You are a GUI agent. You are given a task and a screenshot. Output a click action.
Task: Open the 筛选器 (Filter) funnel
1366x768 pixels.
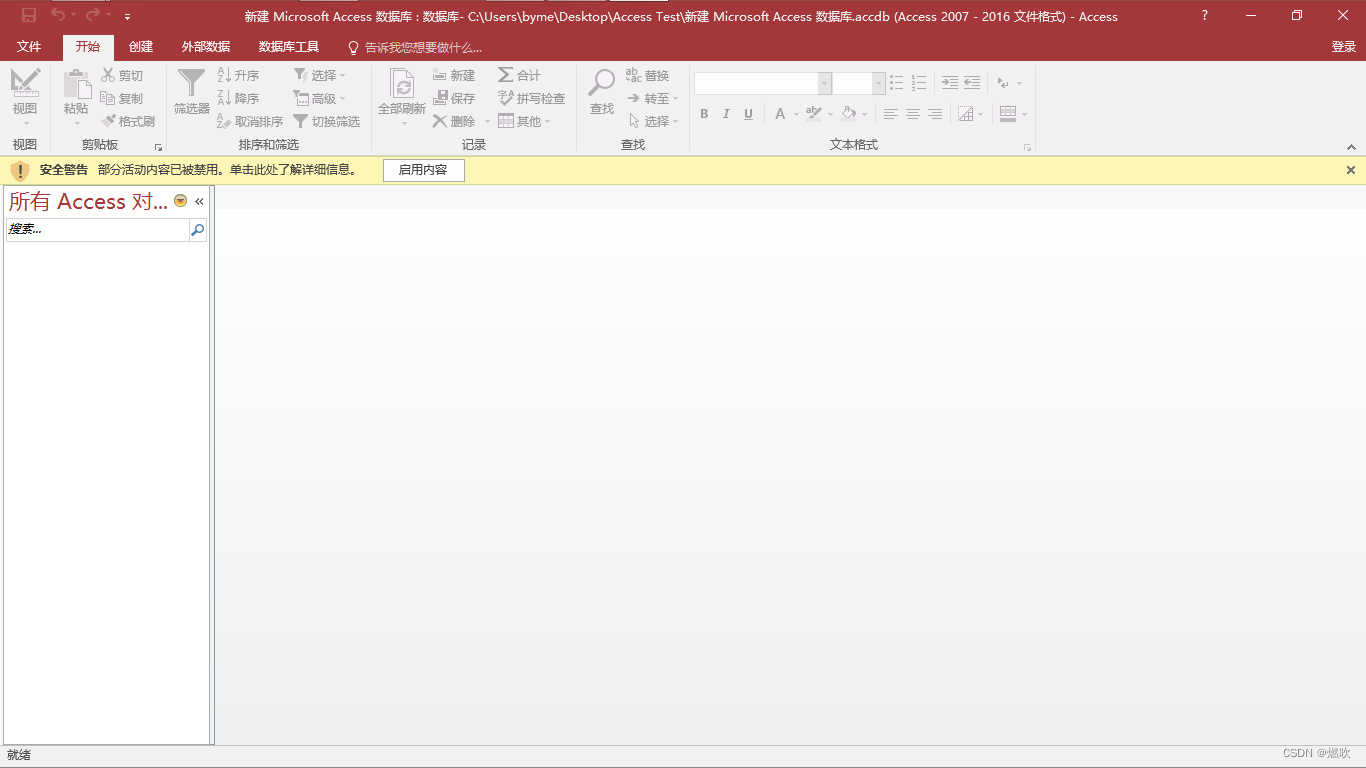[x=191, y=92]
